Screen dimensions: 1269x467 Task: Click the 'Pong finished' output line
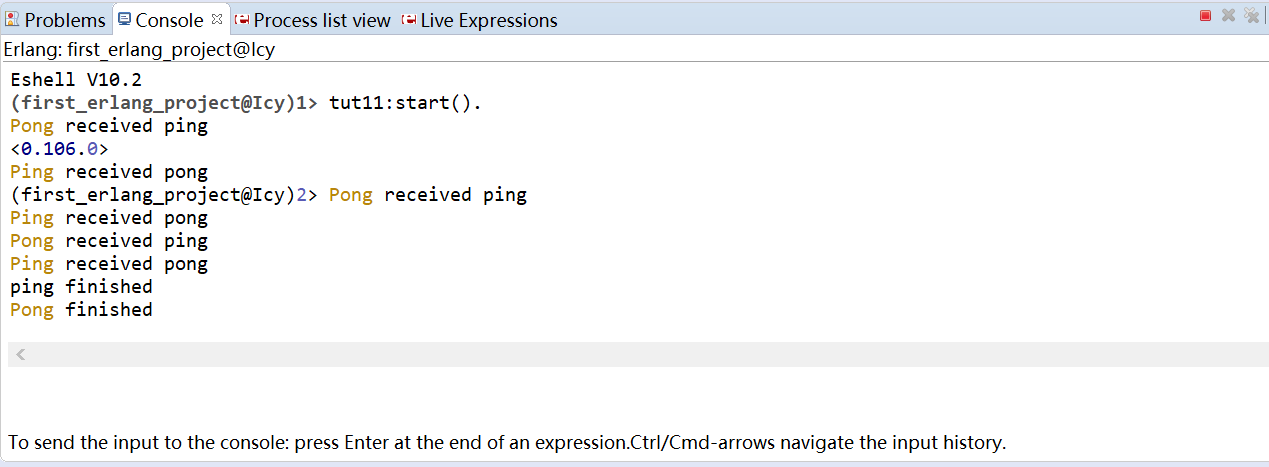point(81,310)
